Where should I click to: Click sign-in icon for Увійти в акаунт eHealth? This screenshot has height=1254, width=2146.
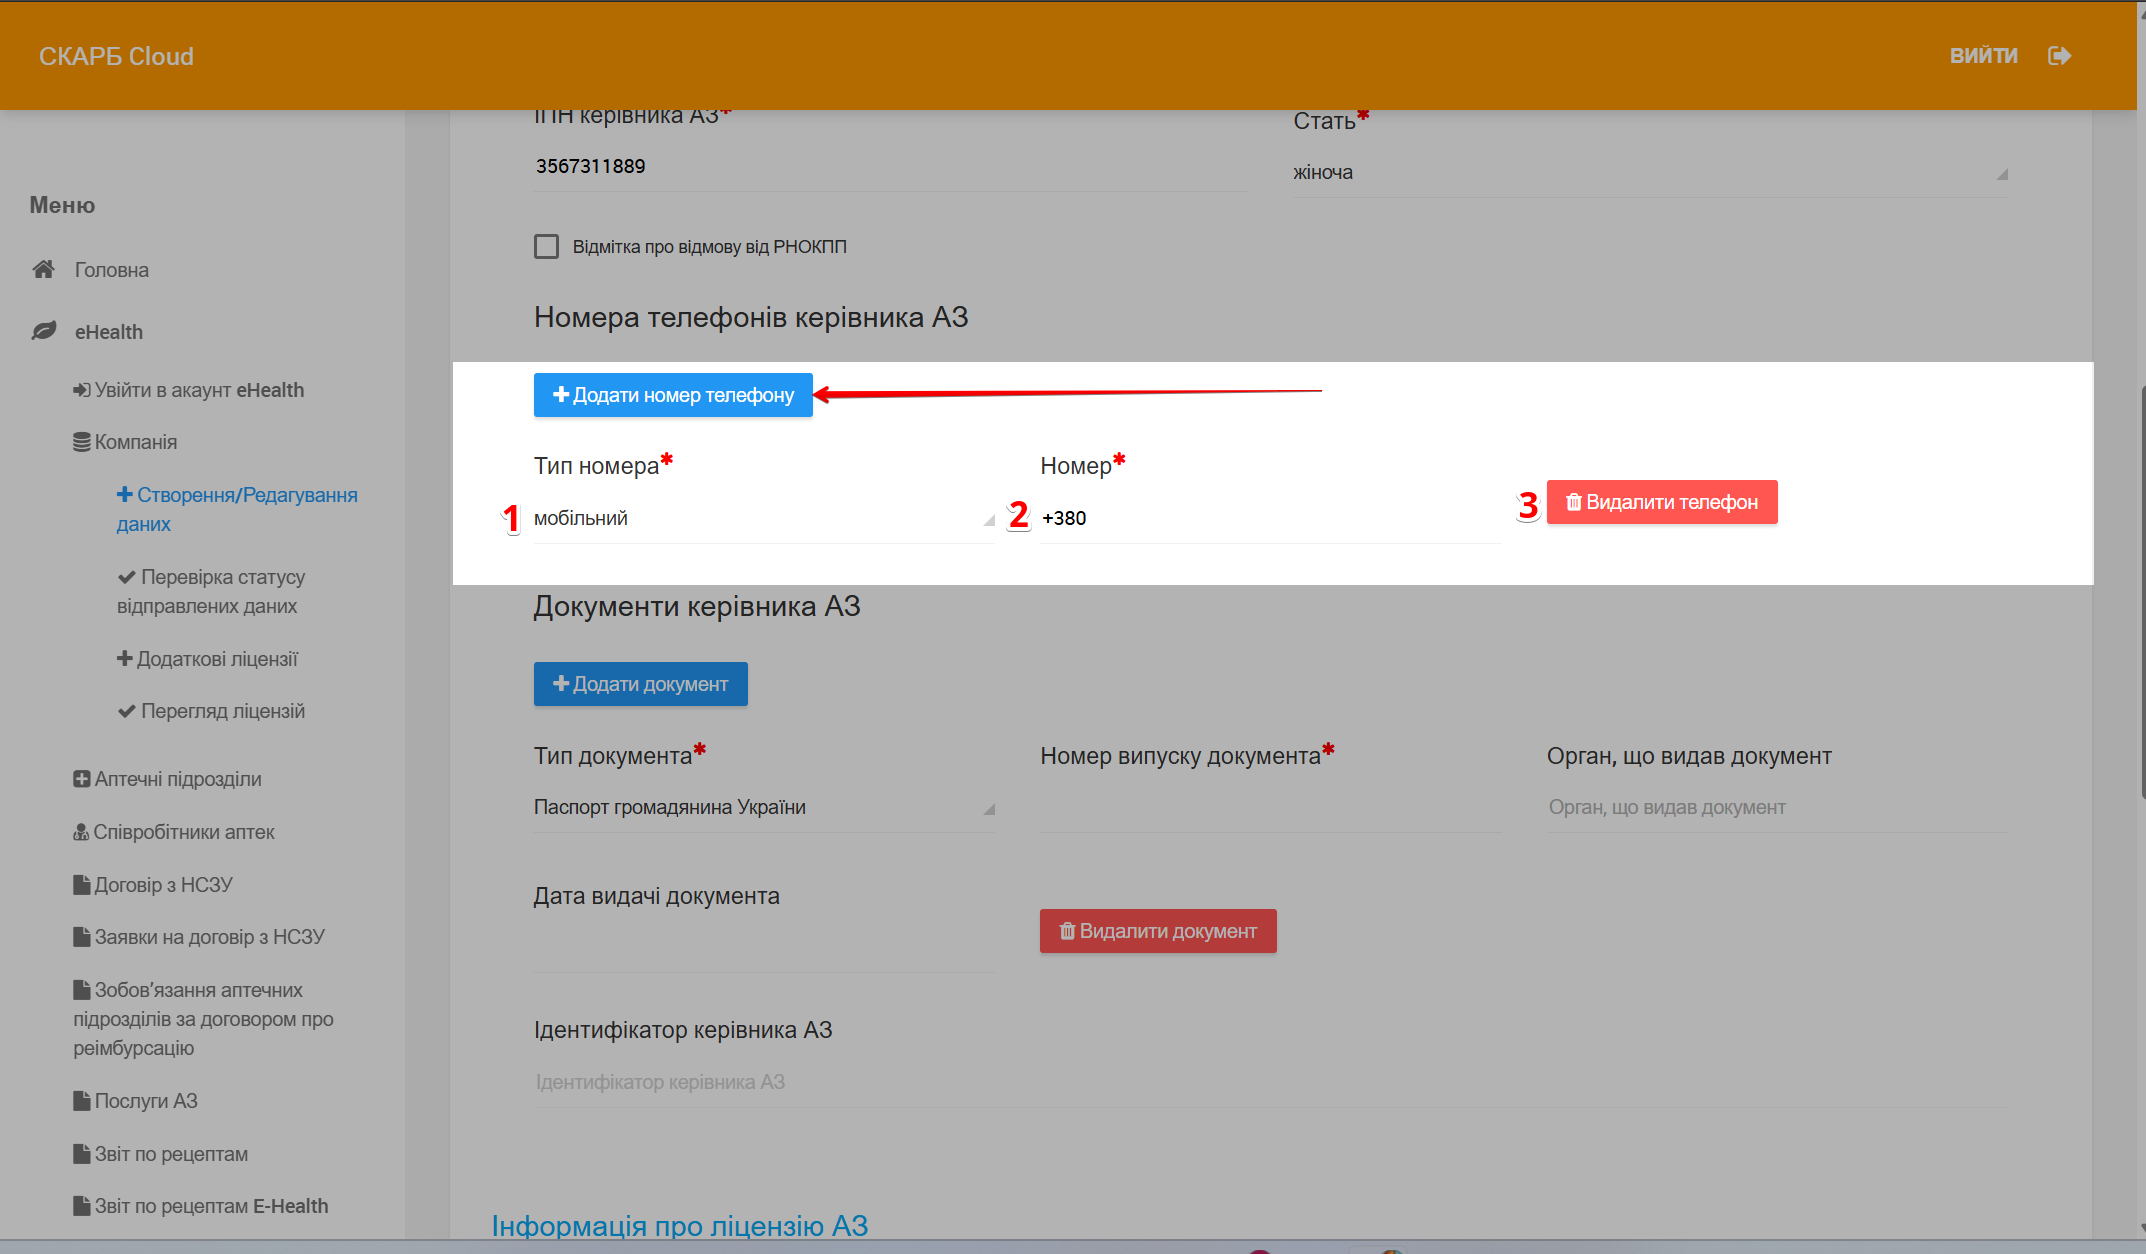[81, 390]
